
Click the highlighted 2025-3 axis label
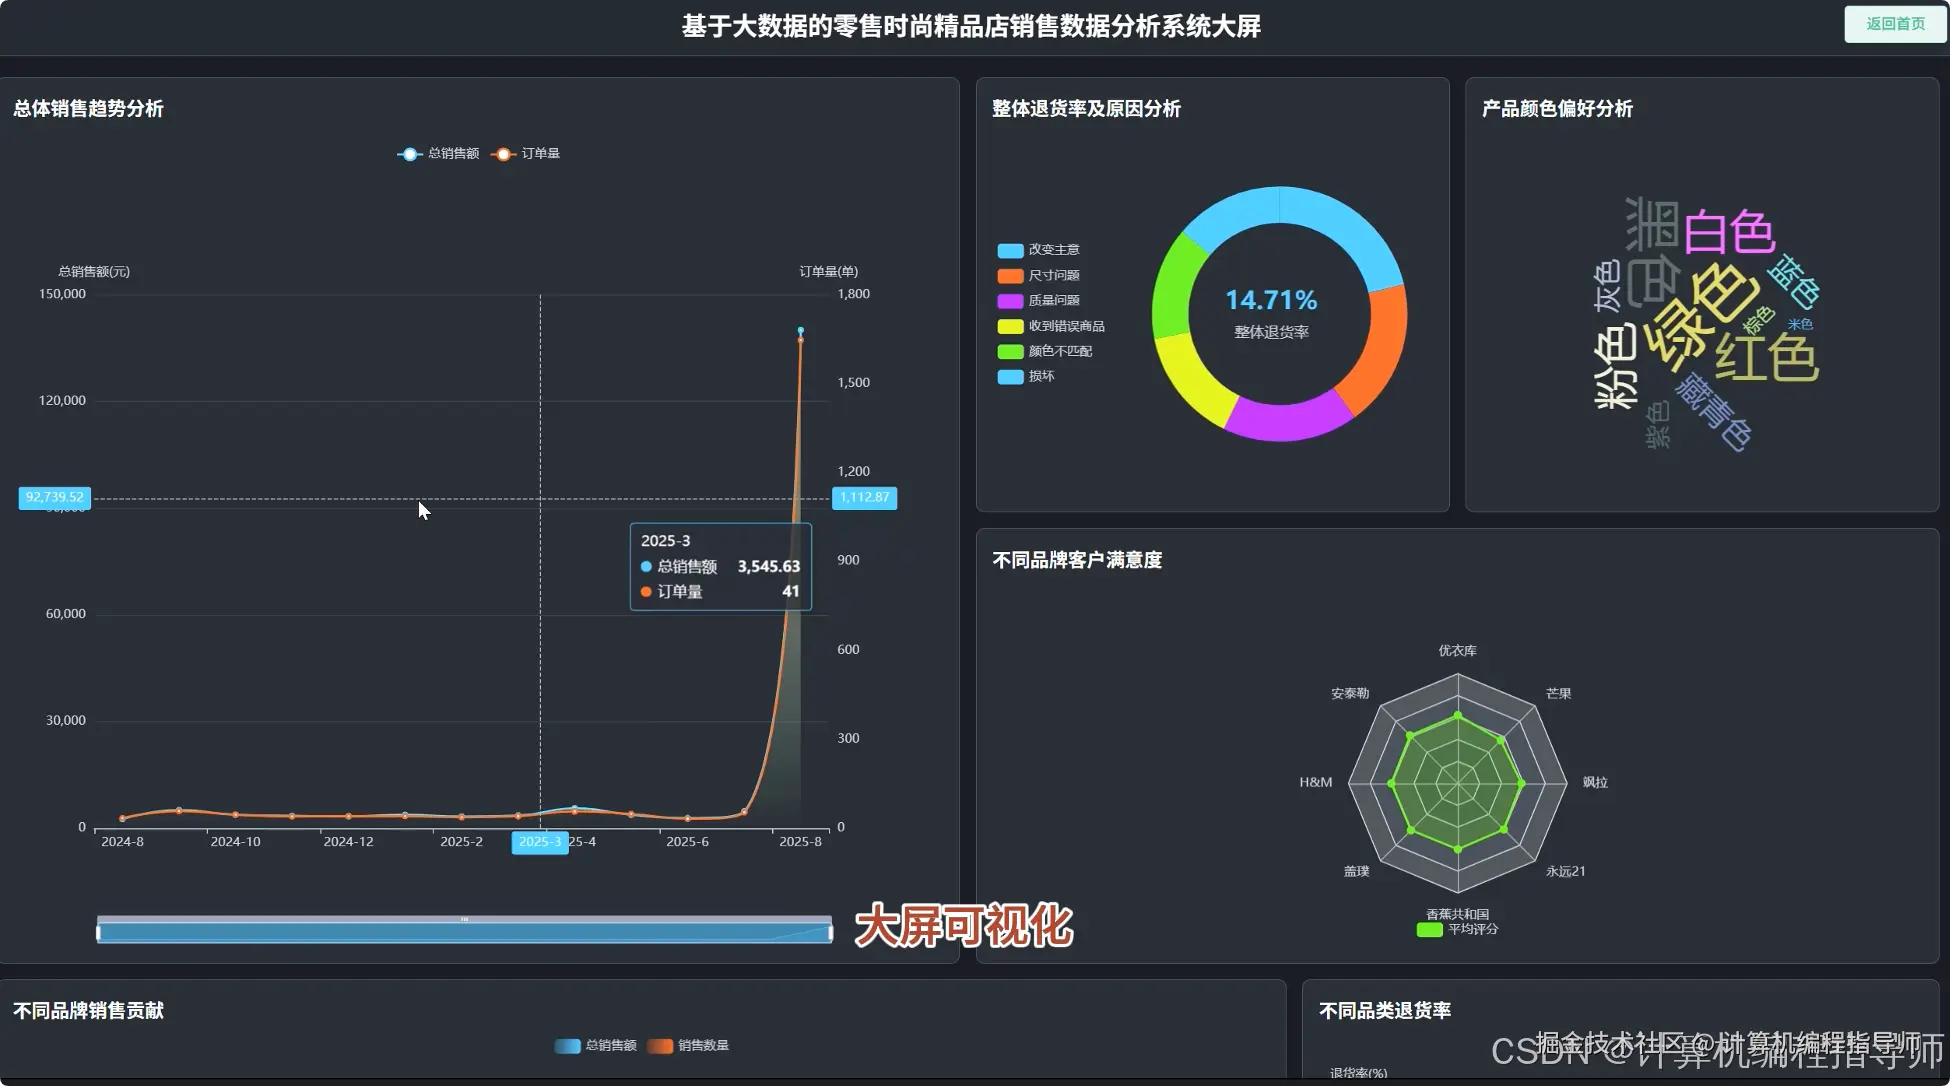pyautogui.click(x=539, y=842)
